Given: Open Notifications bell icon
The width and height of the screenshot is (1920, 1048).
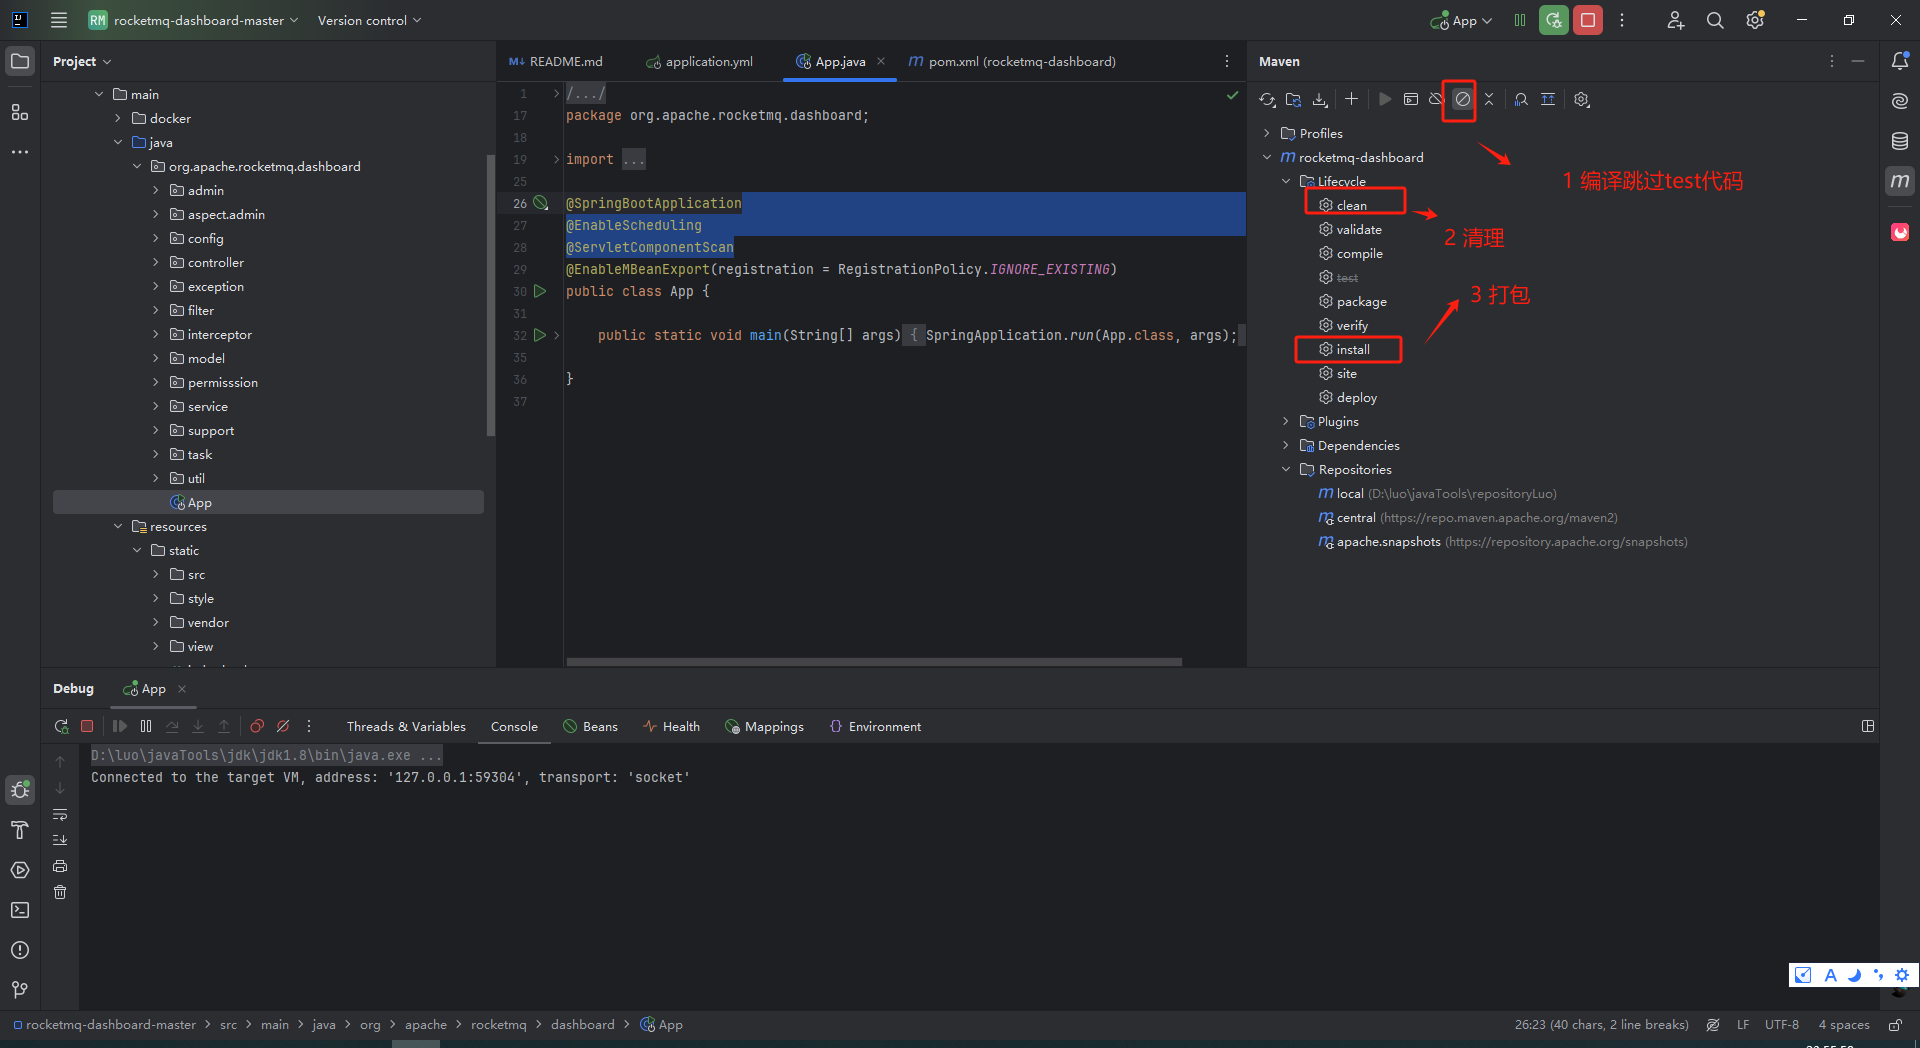Looking at the screenshot, I should tap(1900, 61).
